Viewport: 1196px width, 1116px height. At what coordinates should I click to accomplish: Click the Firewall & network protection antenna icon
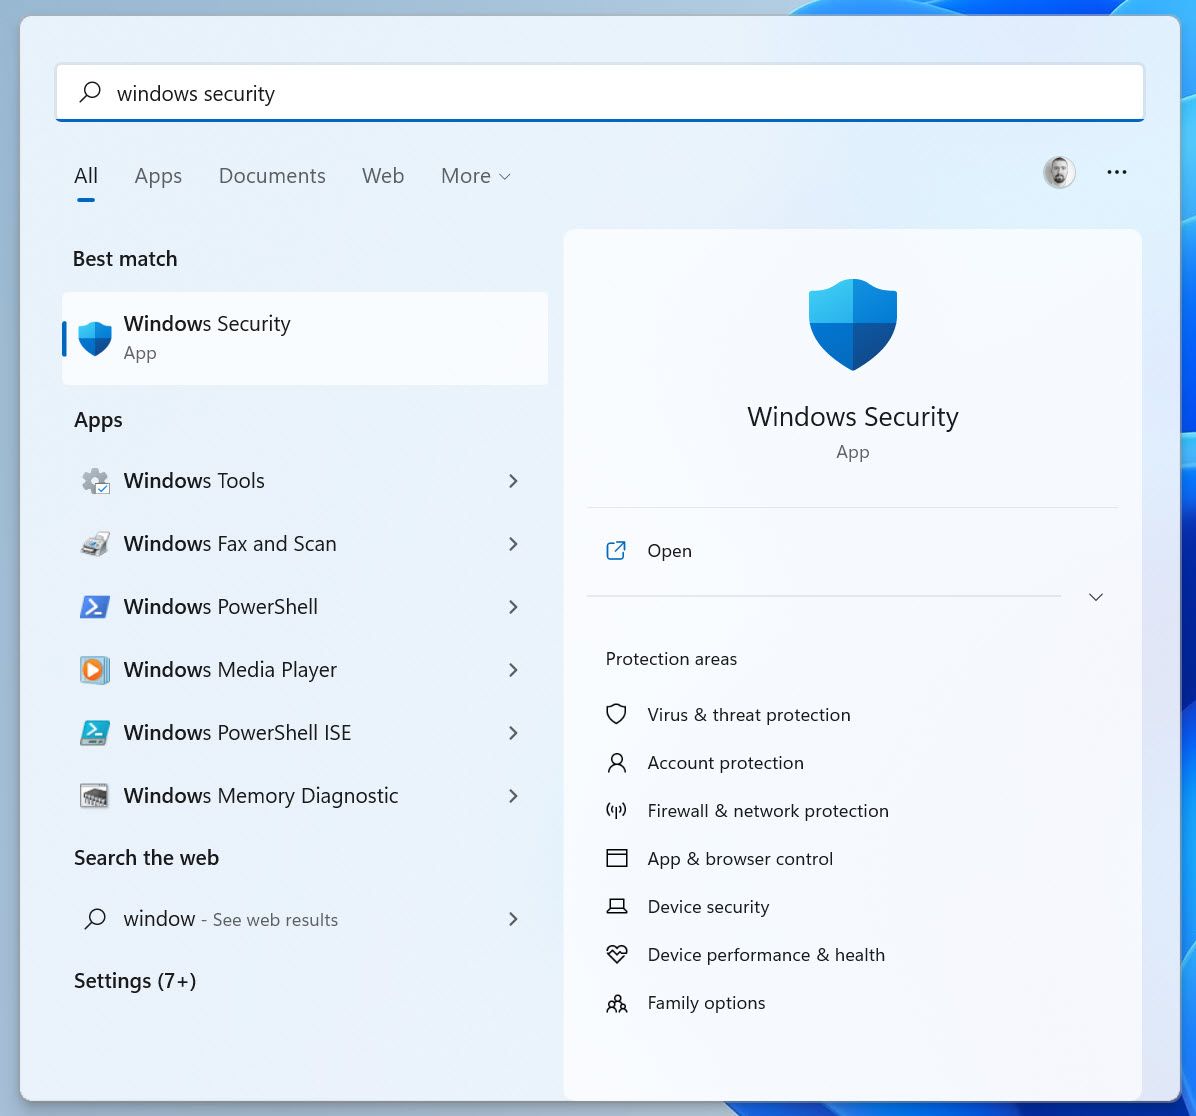tap(616, 810)
